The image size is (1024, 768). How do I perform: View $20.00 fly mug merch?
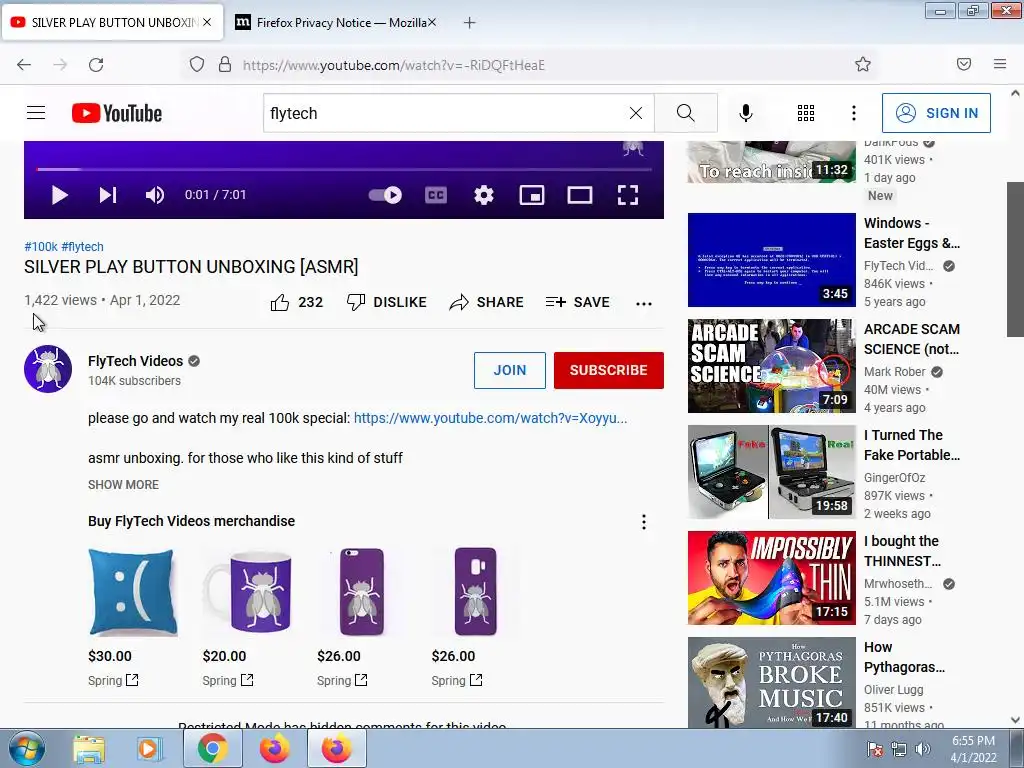(x=248, y=592)
